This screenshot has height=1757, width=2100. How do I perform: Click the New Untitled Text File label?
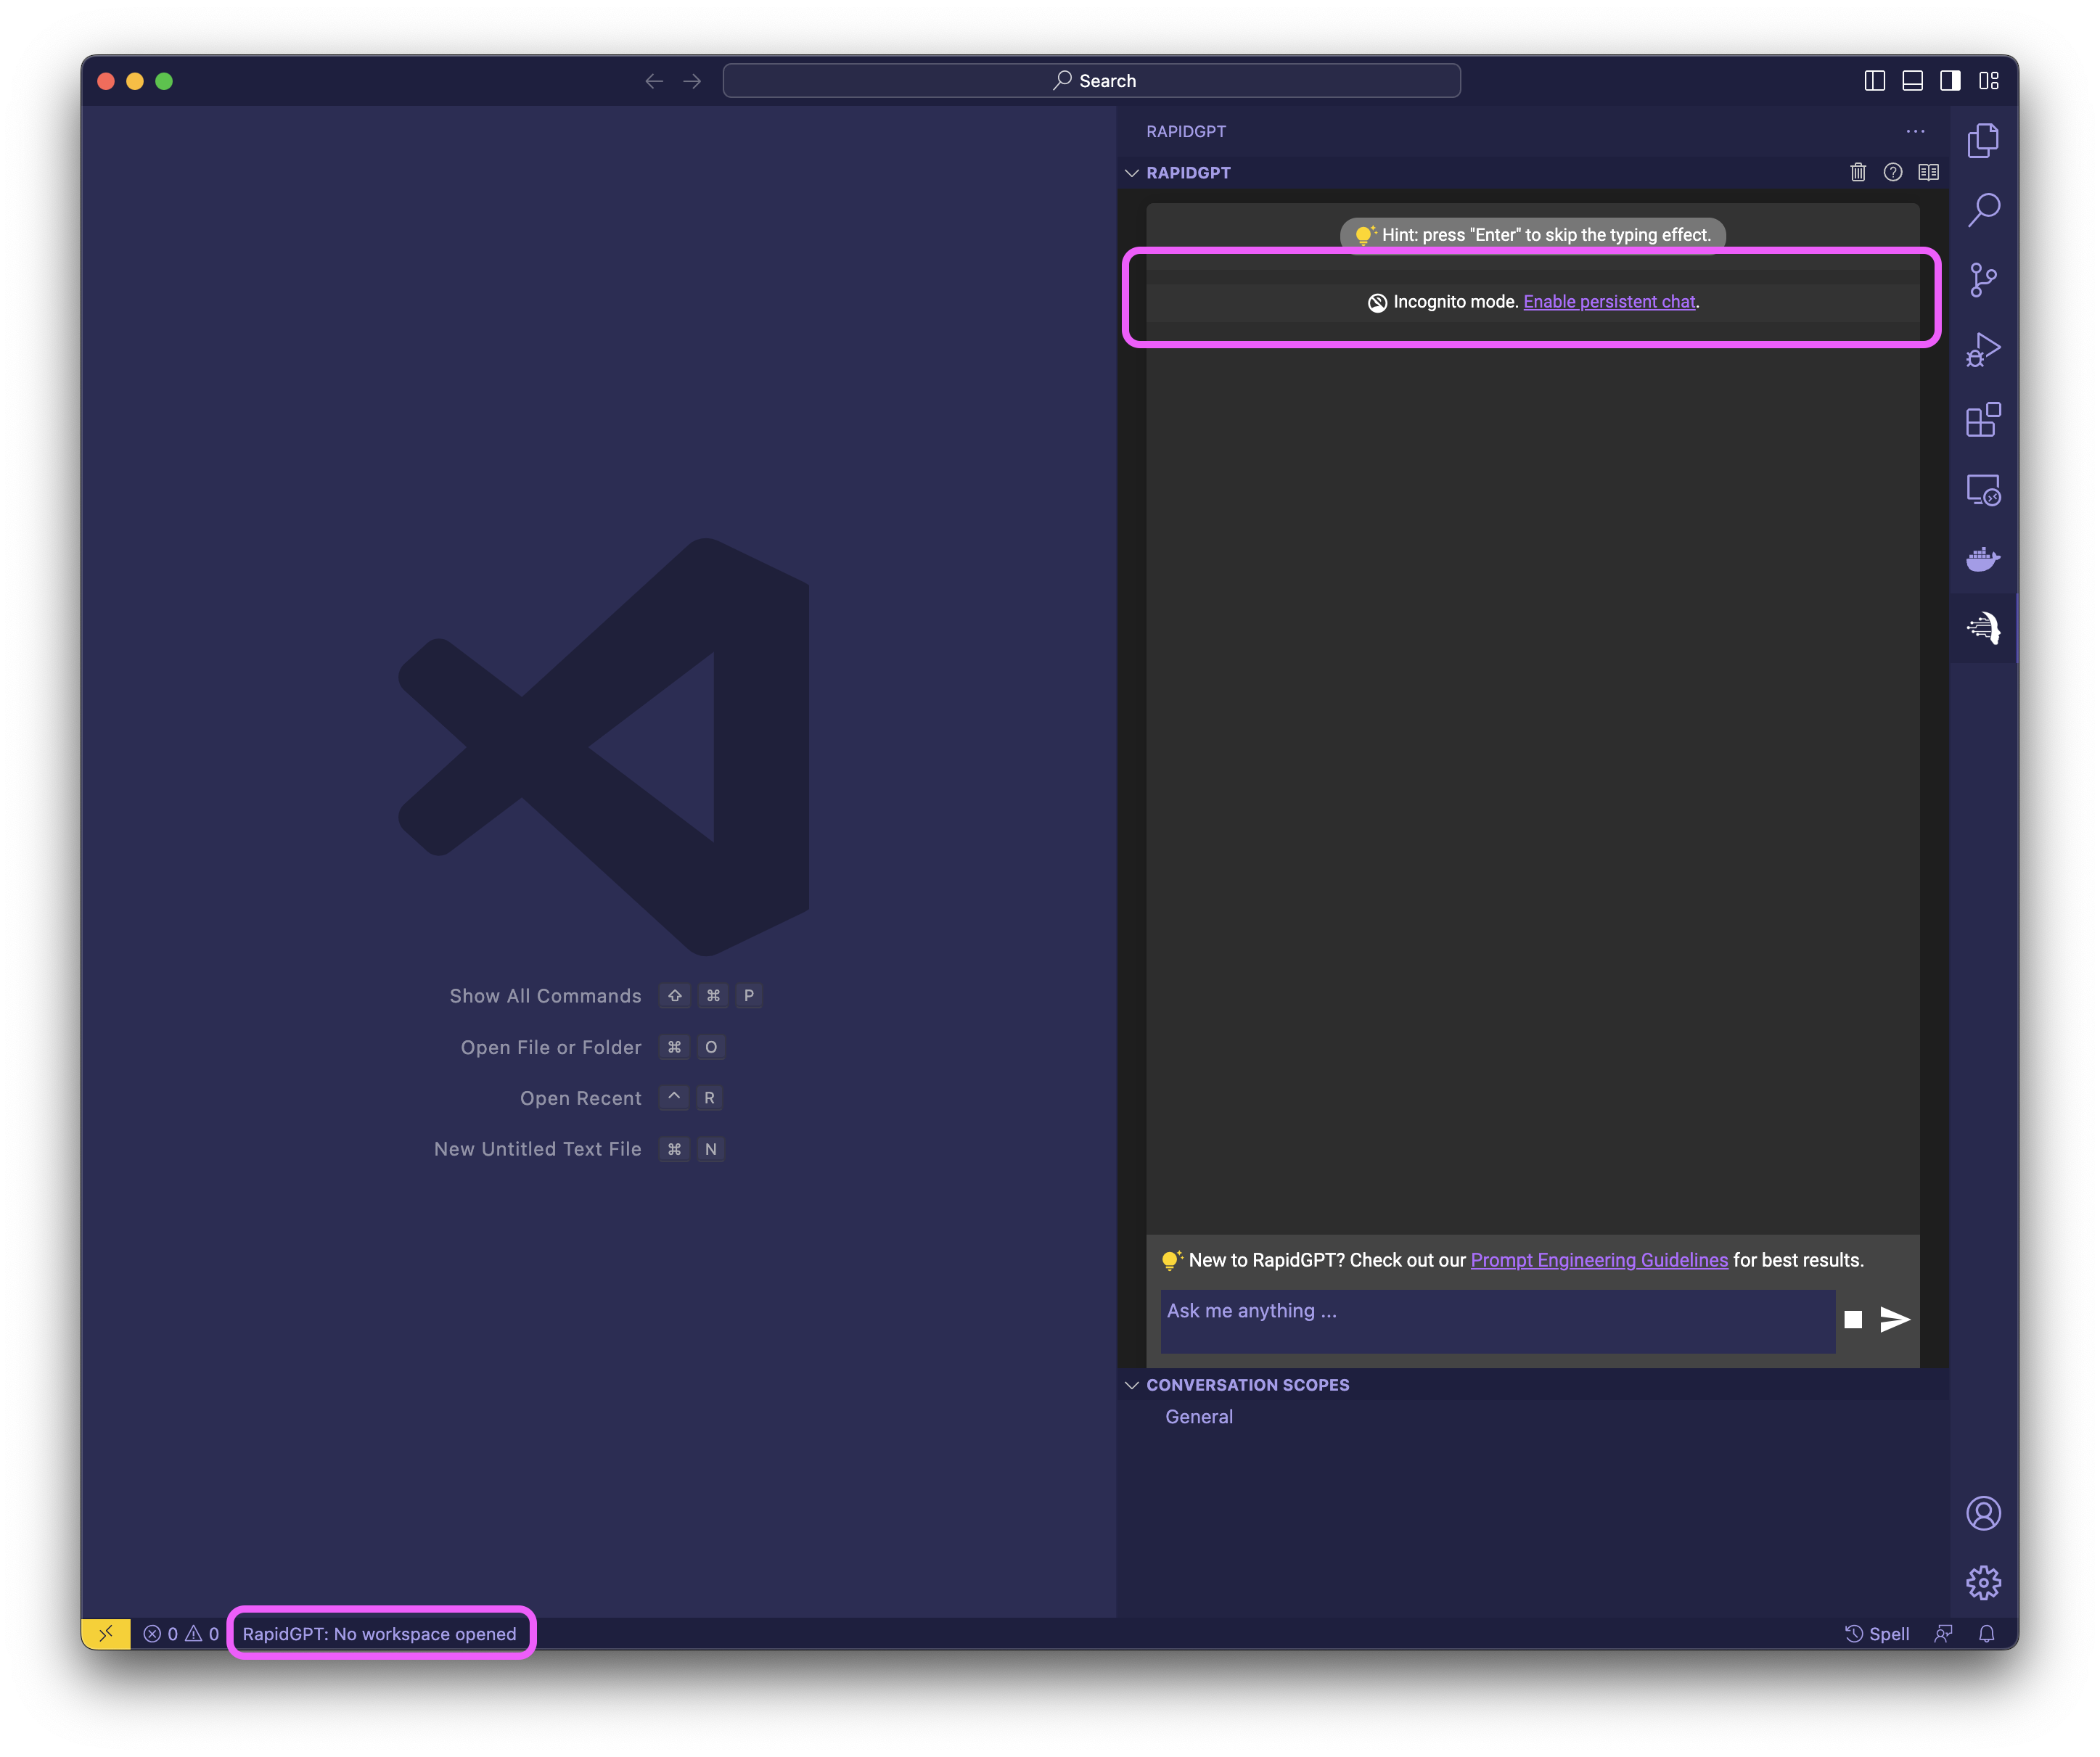click(538, 1149)
